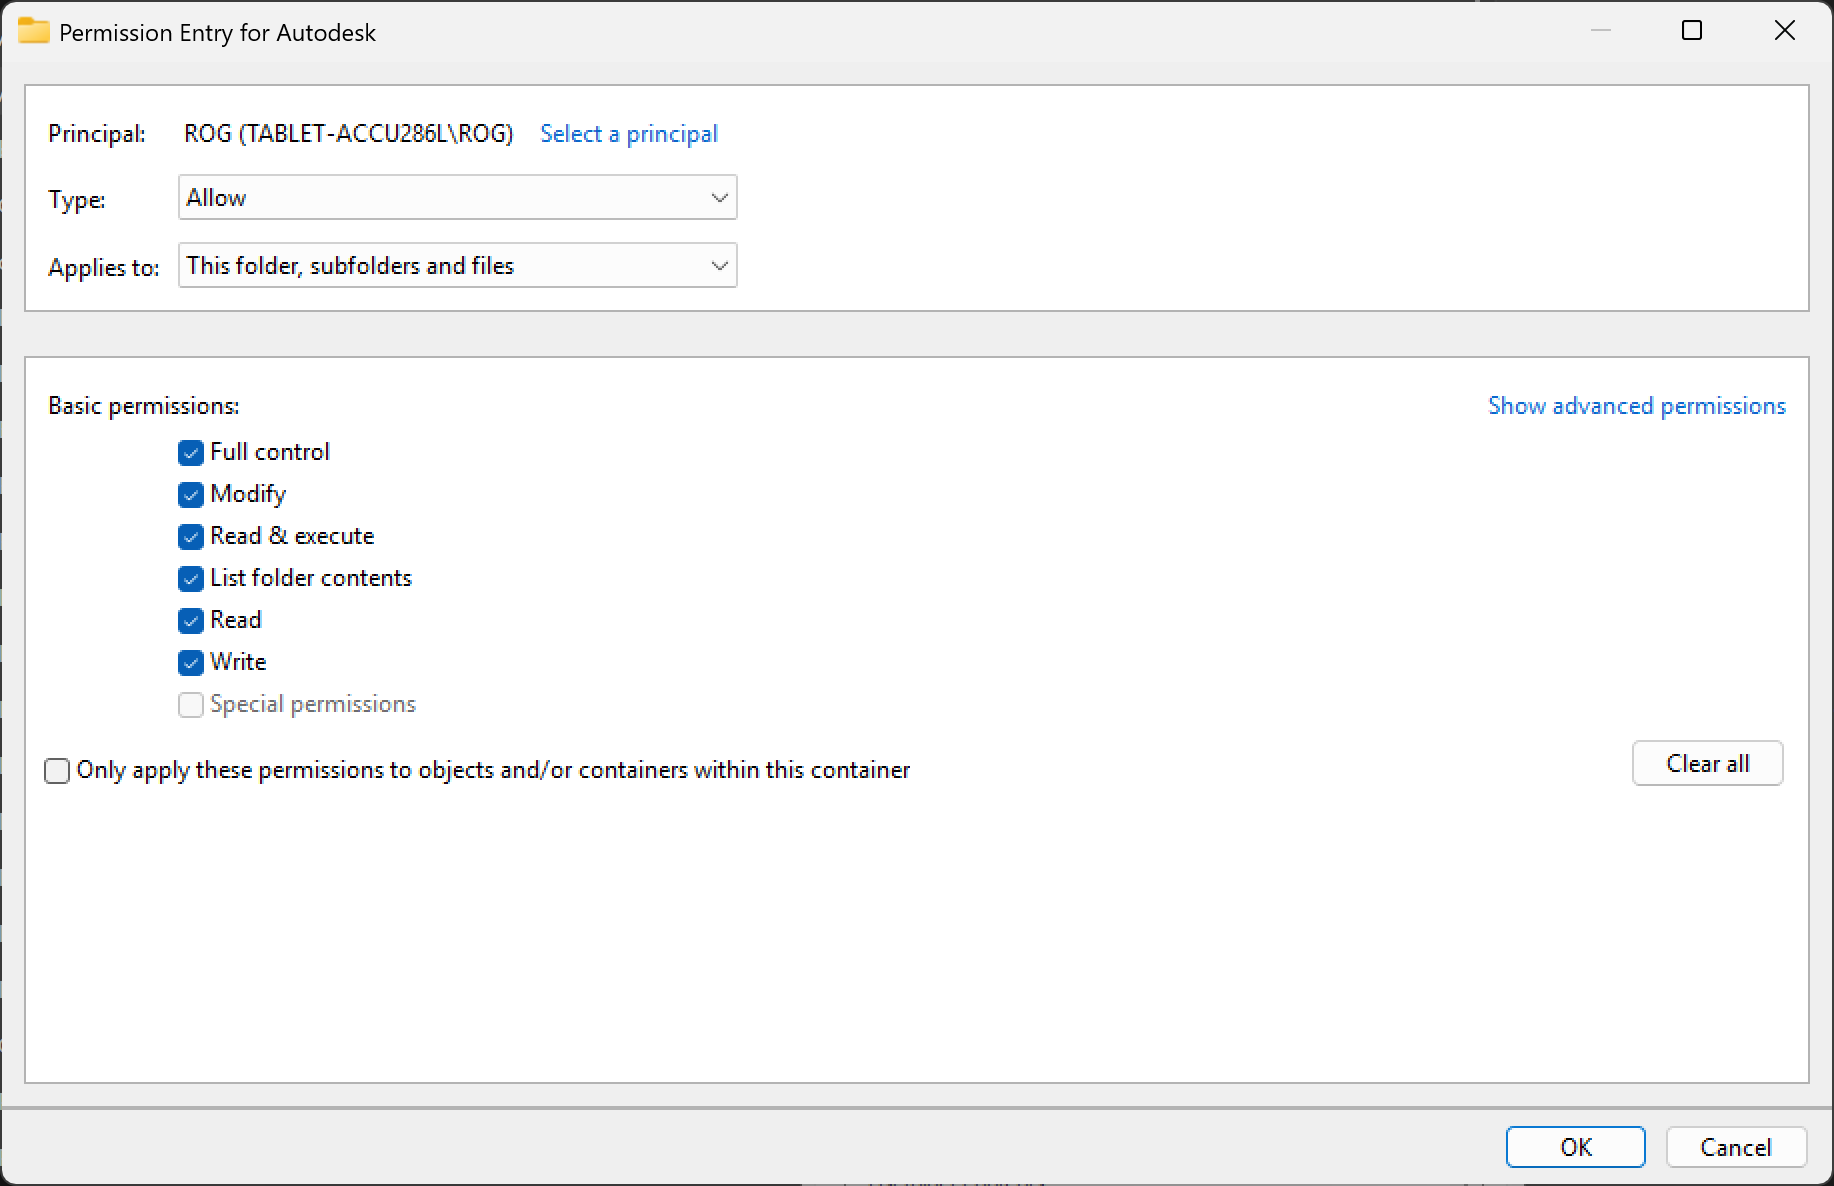1834x1186 pixels.
Task: Open the Type dropdown showing Allow
Action: (x=456, y=197)
